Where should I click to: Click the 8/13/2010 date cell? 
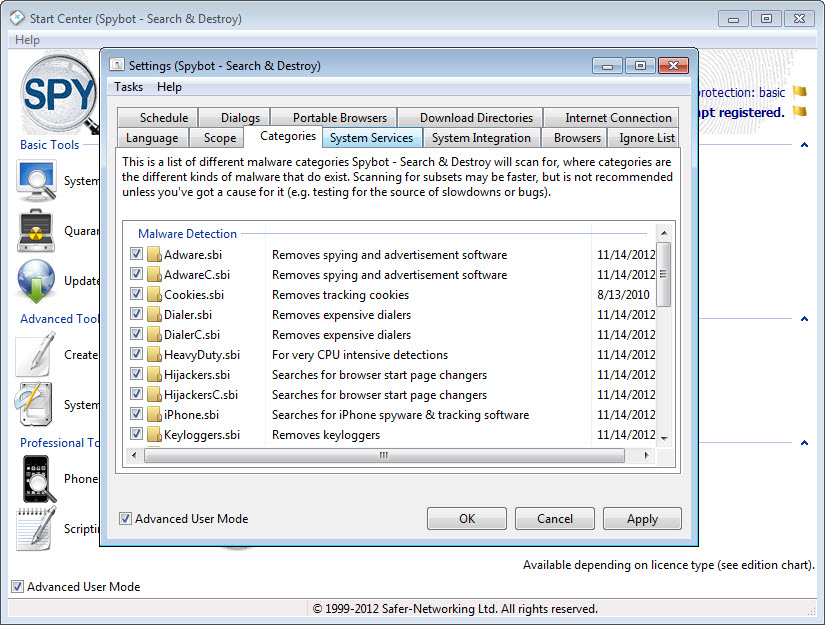pos(623,295)
